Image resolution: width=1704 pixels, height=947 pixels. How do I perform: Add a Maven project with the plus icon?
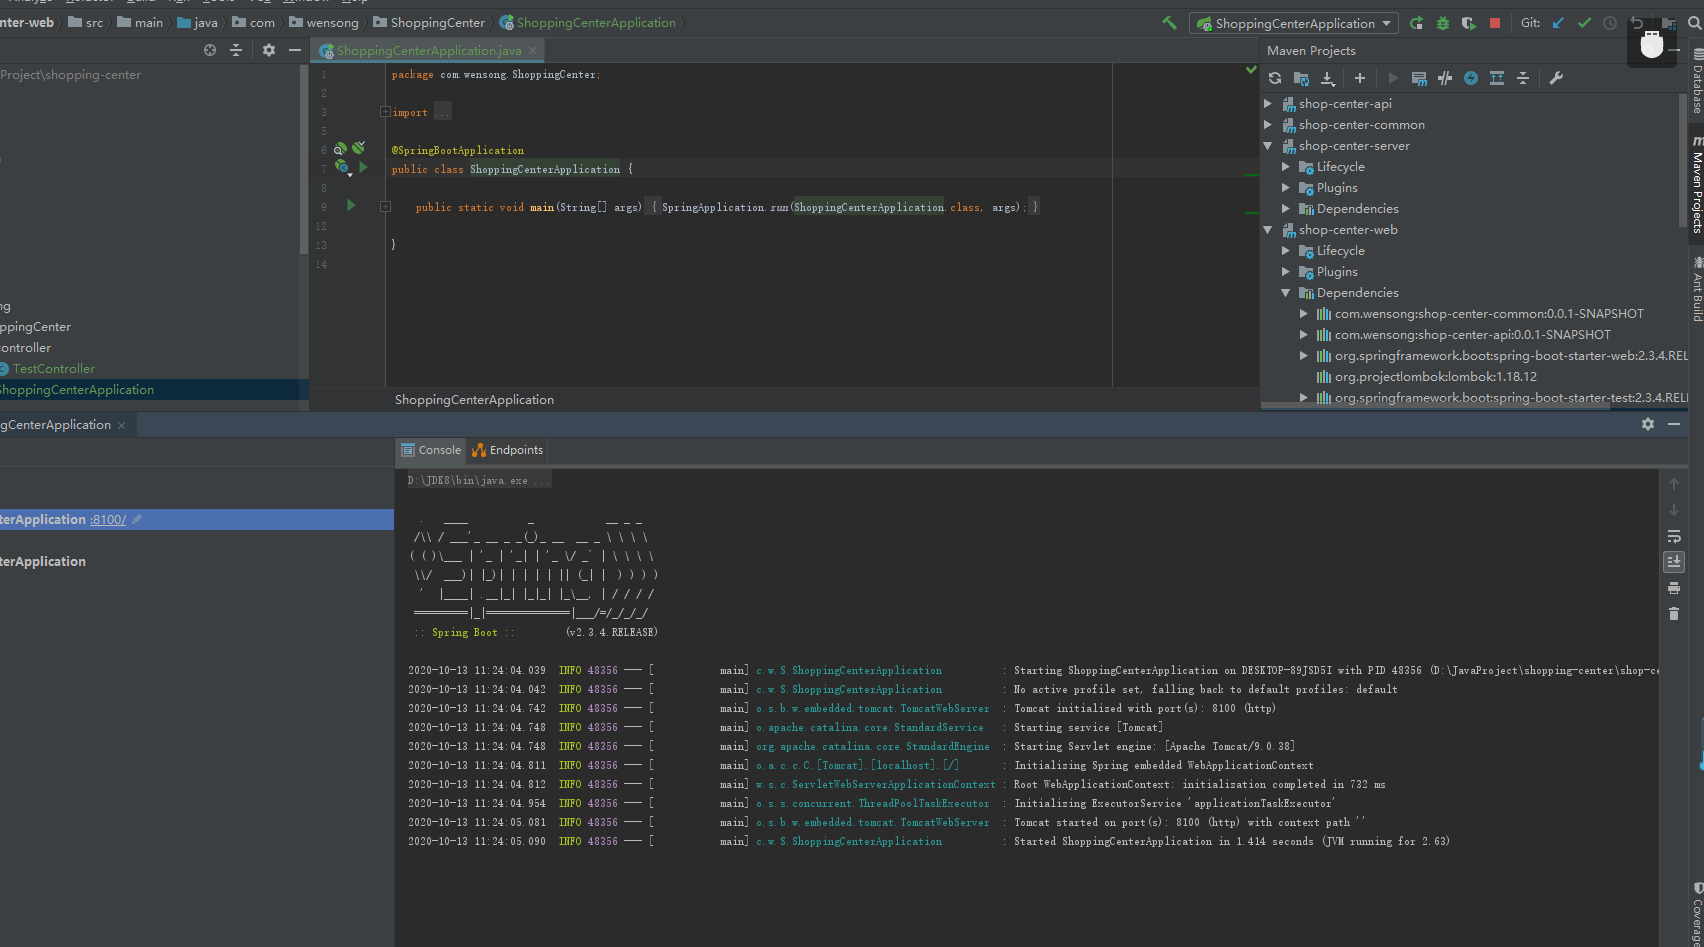(x=1360, y=78)
